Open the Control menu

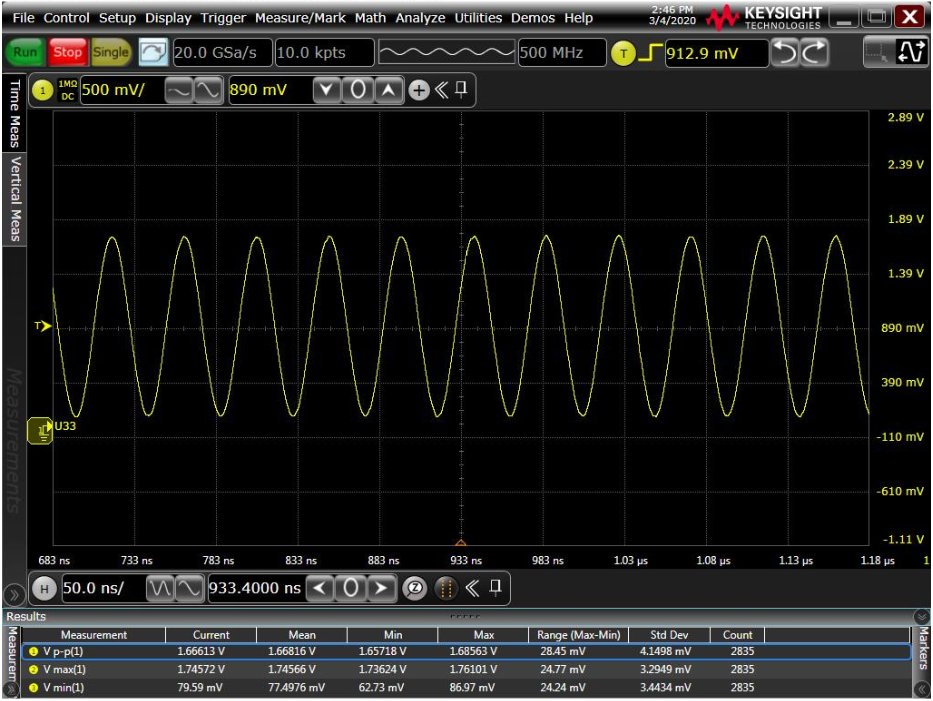pos(66,18)
